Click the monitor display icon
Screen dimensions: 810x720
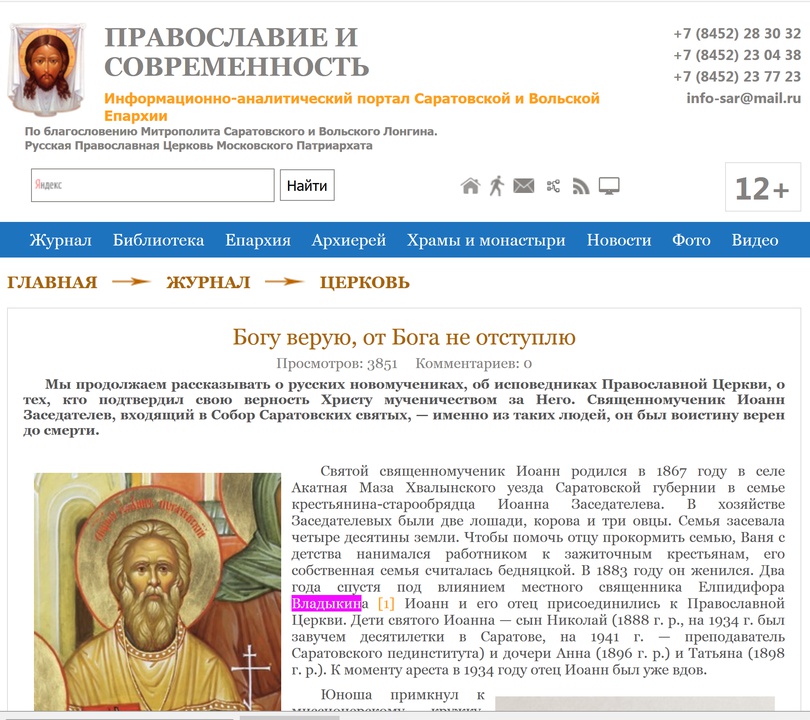(609, 186)
